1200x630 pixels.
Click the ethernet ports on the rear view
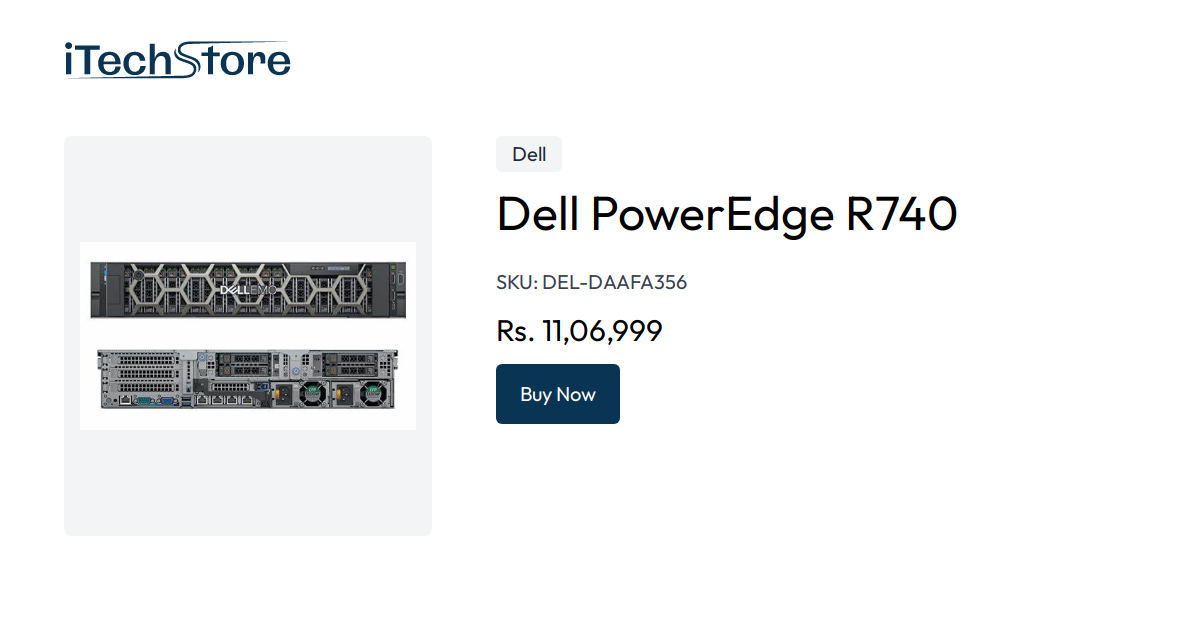[x=224, y=399]
